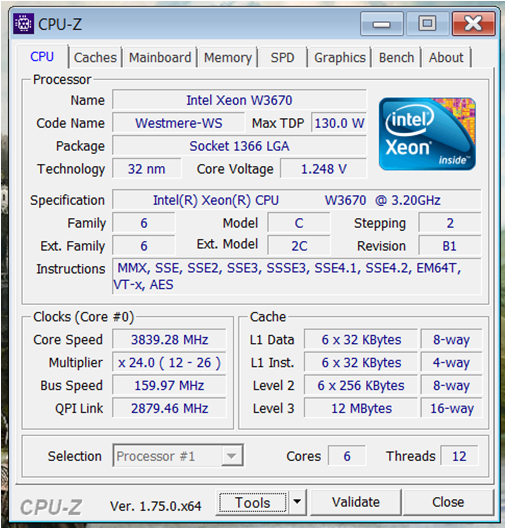
Task: Switch to the Memory tab
Action: (x=228, y=58)
